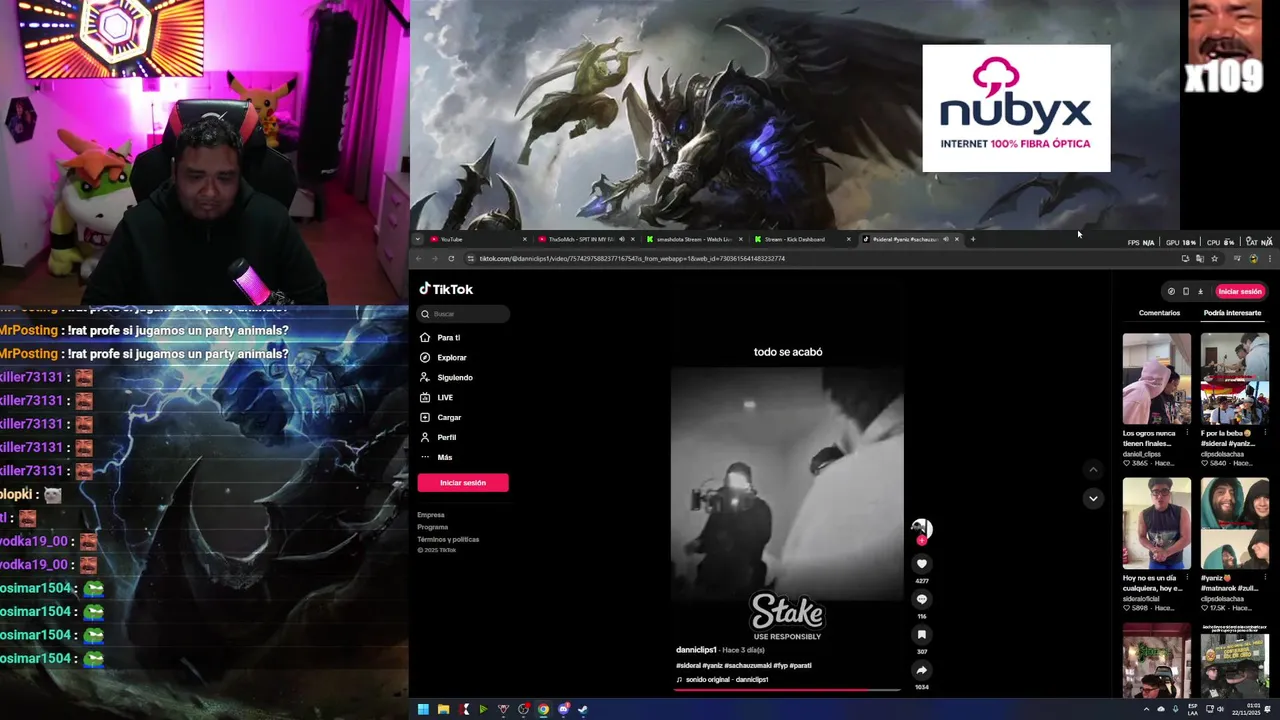Open options for 'Hoy no es un día' video

[1188, 578]
